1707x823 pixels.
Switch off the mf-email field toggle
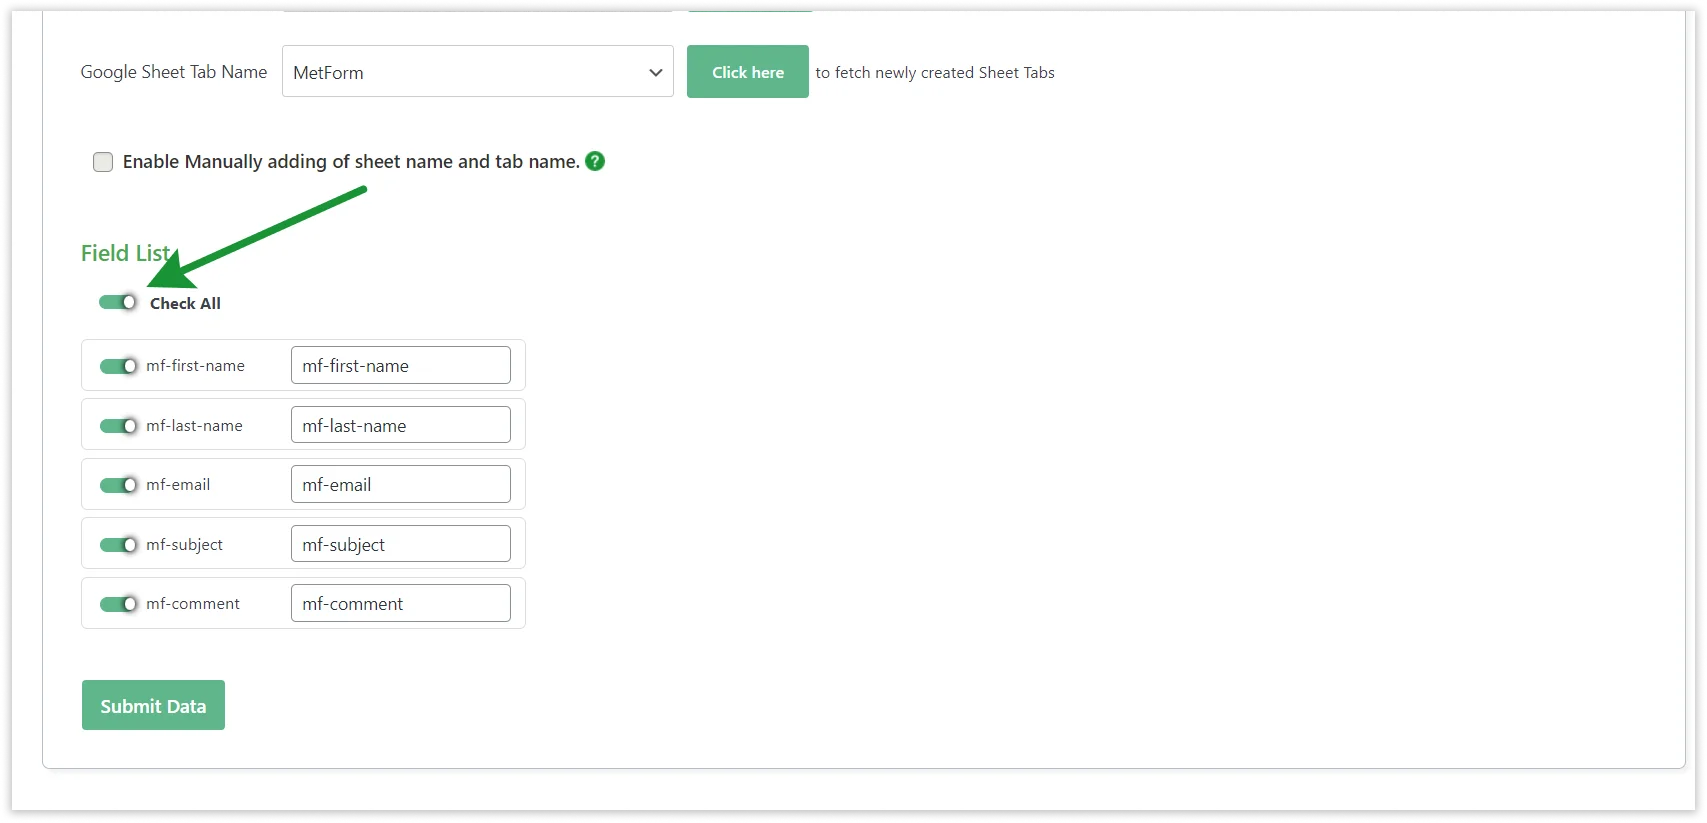click(118, 485)
